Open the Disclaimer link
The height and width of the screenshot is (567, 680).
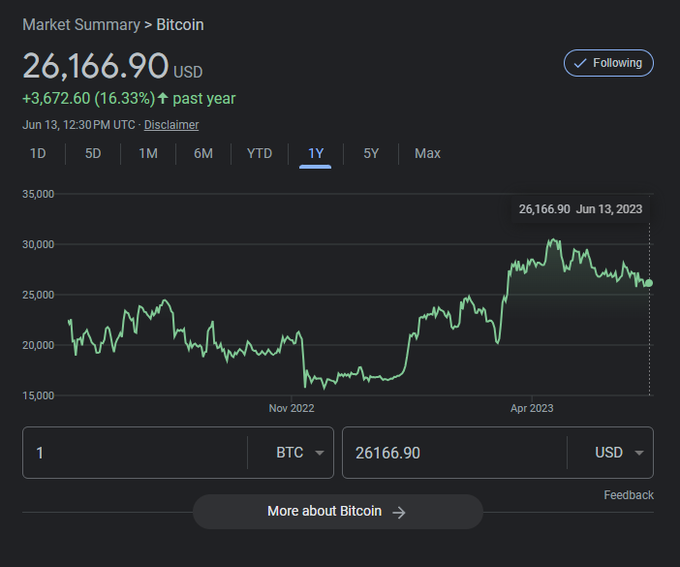[171, 125]
